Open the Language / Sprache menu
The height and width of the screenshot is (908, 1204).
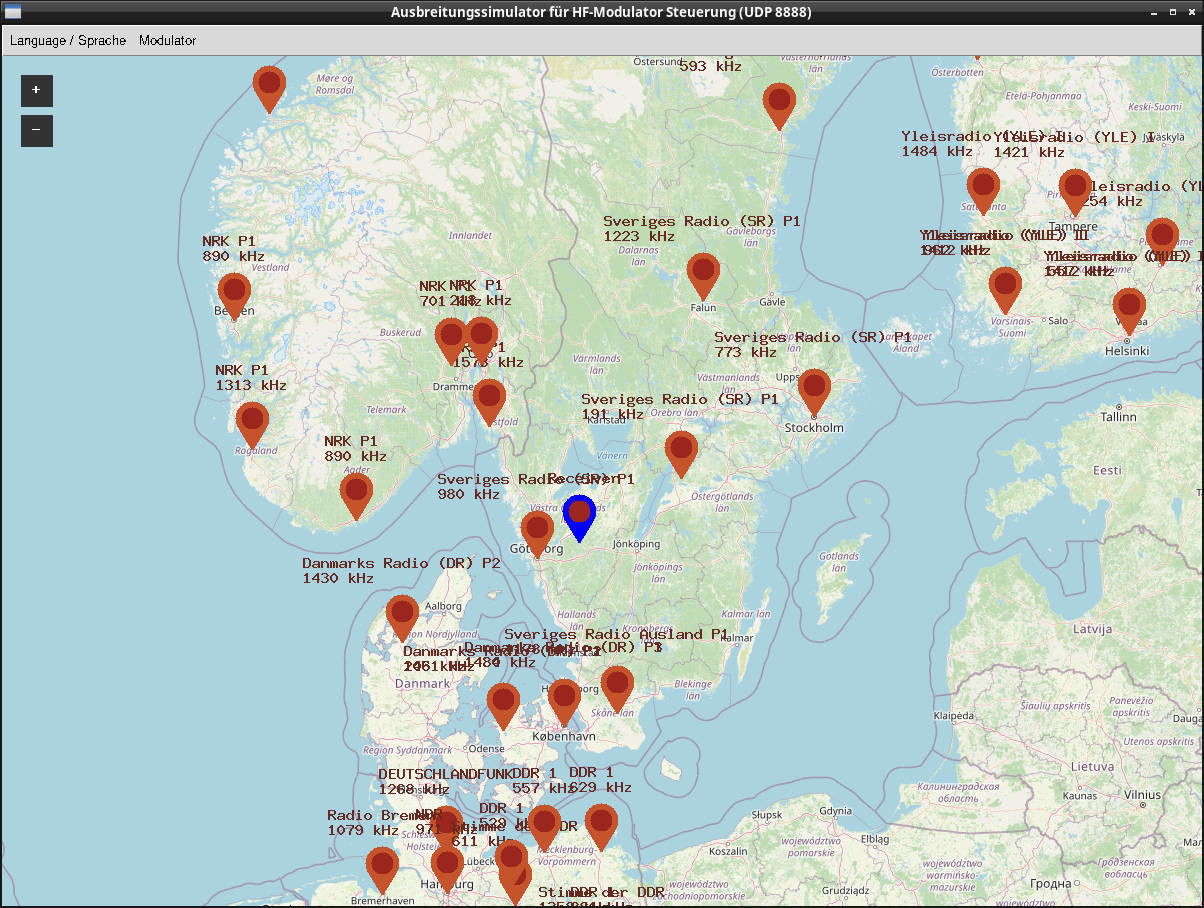pos(68,41)
